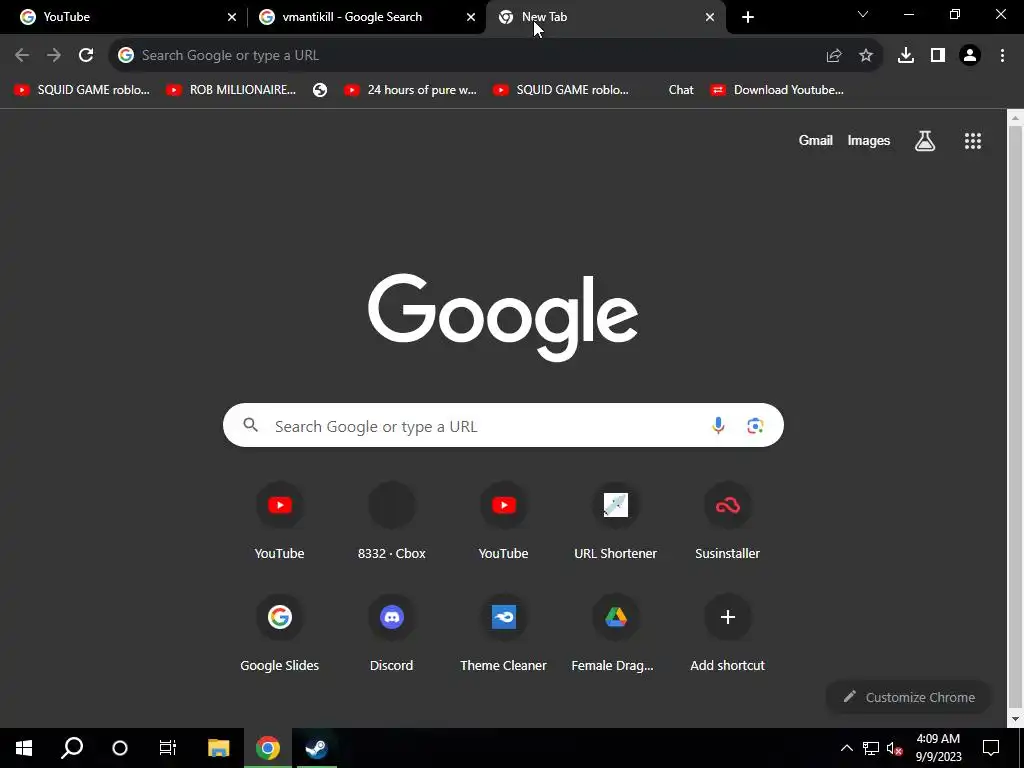
Task: Click the browser back arrow
Action: [x=22, y=56]
